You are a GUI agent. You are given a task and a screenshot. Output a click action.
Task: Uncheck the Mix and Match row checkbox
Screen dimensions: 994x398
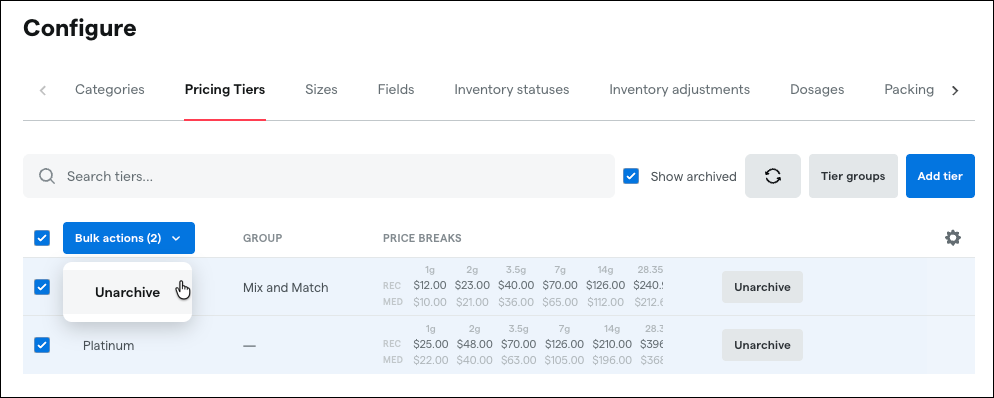click(x=42, y=287)
